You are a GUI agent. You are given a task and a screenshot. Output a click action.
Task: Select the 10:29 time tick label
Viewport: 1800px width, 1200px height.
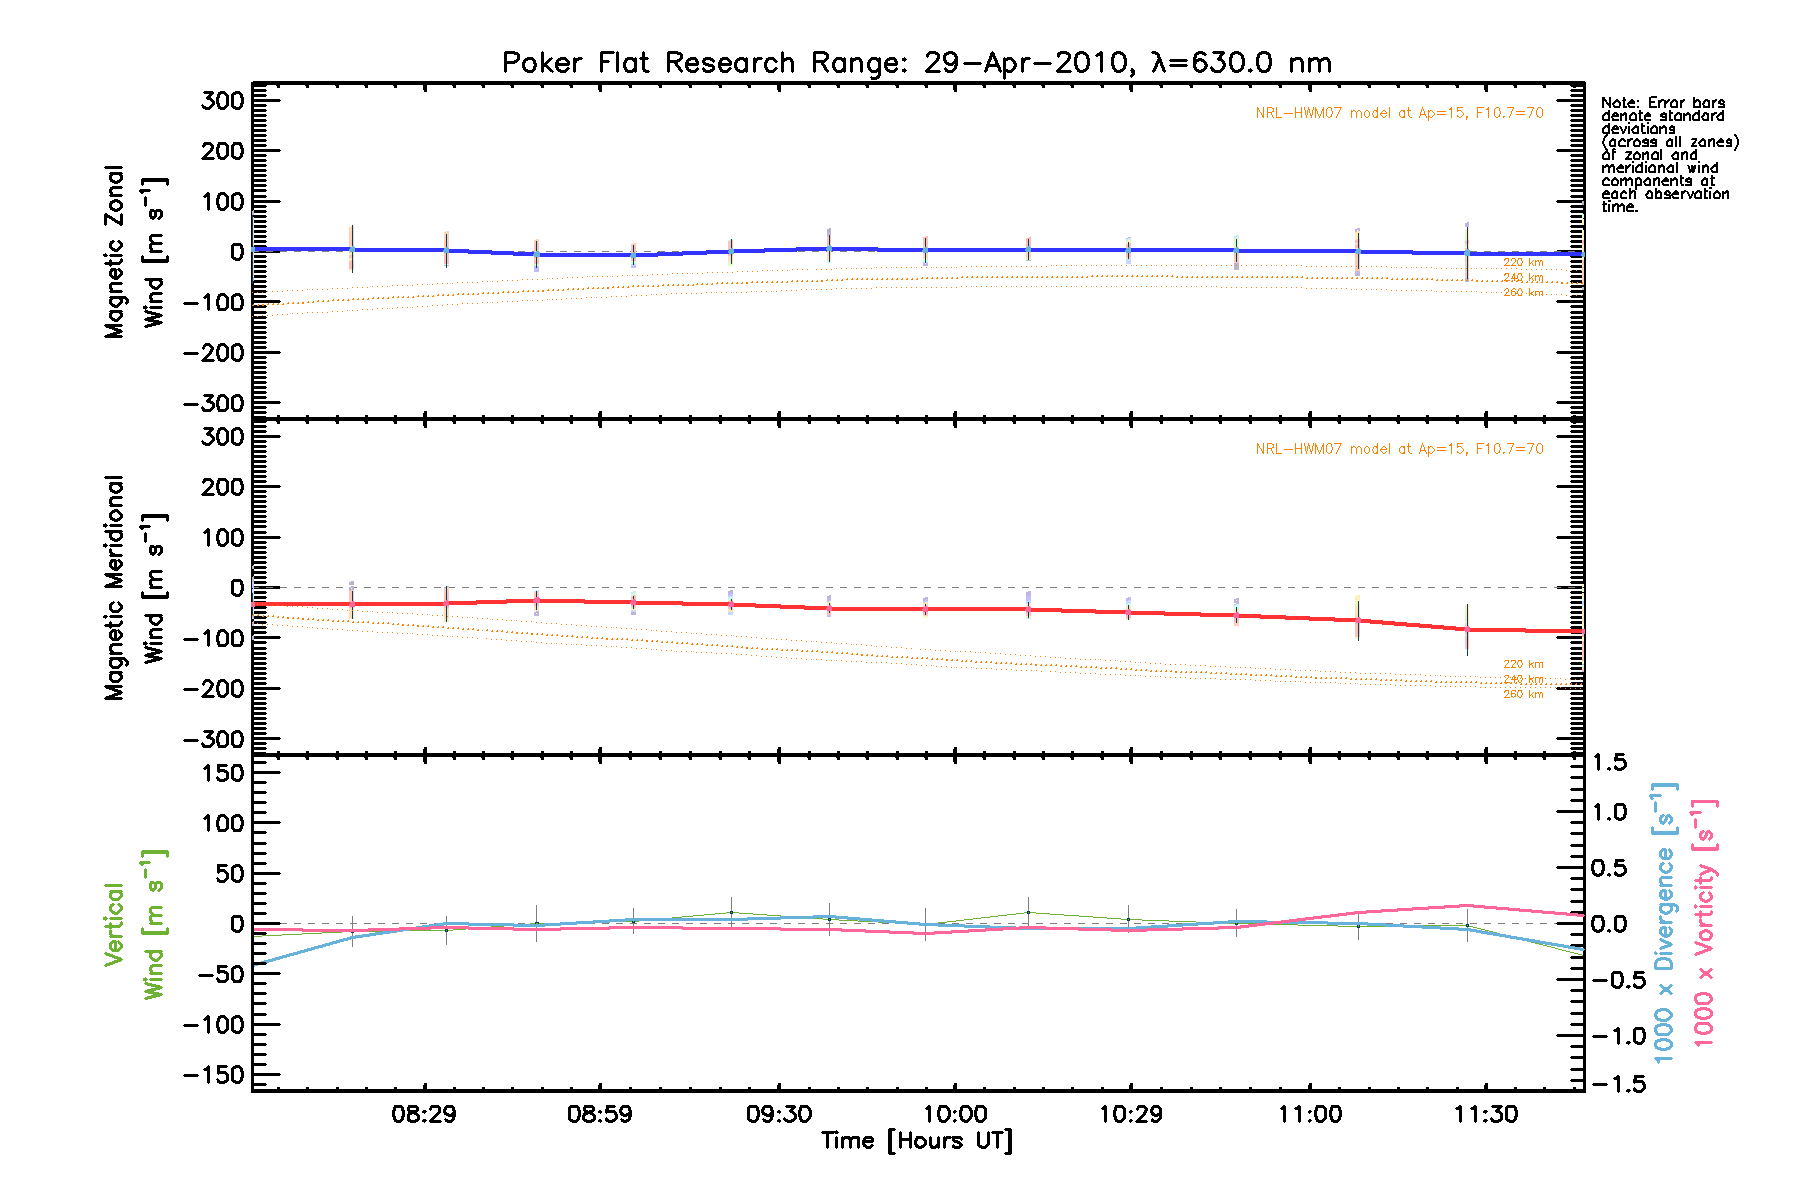(1130, 1114)
